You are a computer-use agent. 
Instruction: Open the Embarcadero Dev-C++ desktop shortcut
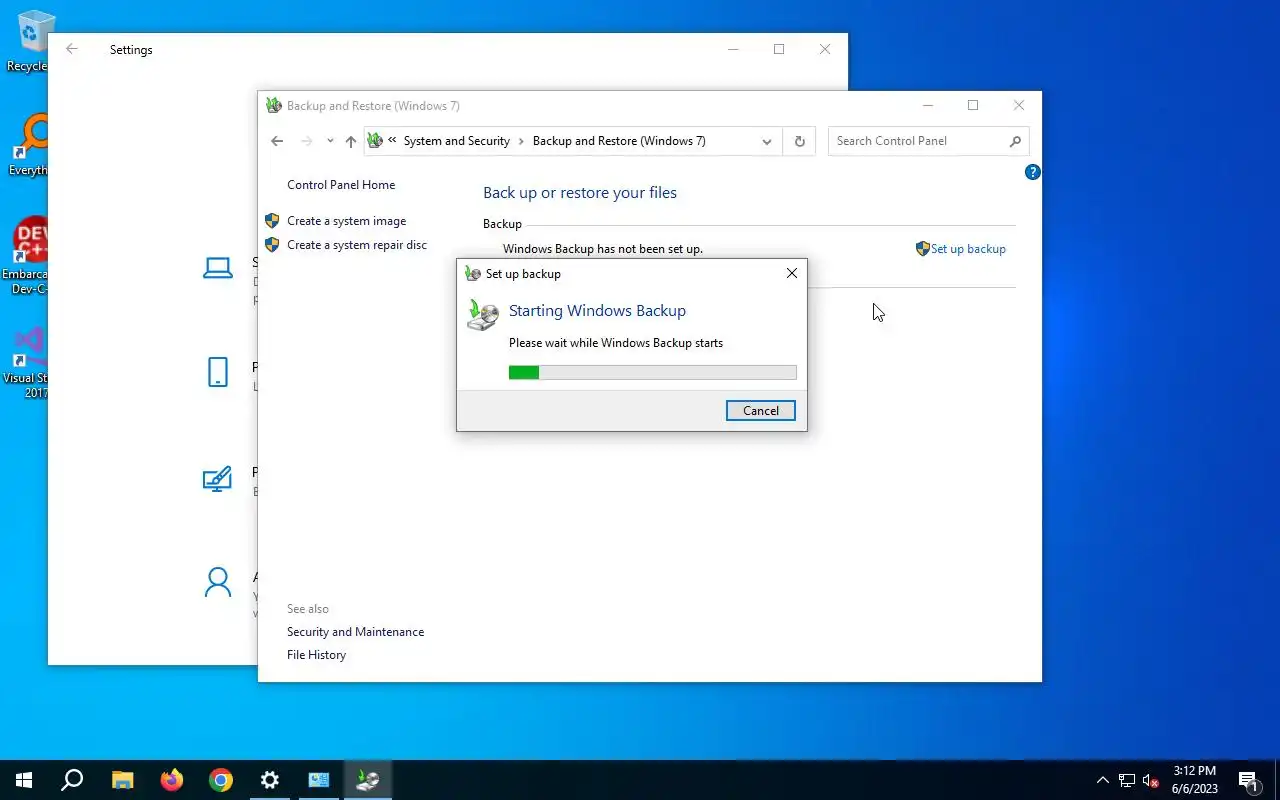(28, 256)
